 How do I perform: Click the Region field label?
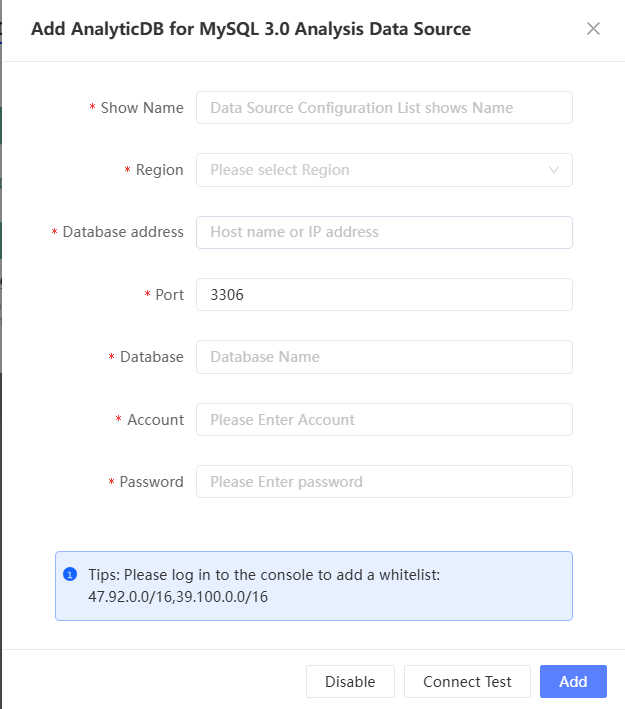pos(159,170)
